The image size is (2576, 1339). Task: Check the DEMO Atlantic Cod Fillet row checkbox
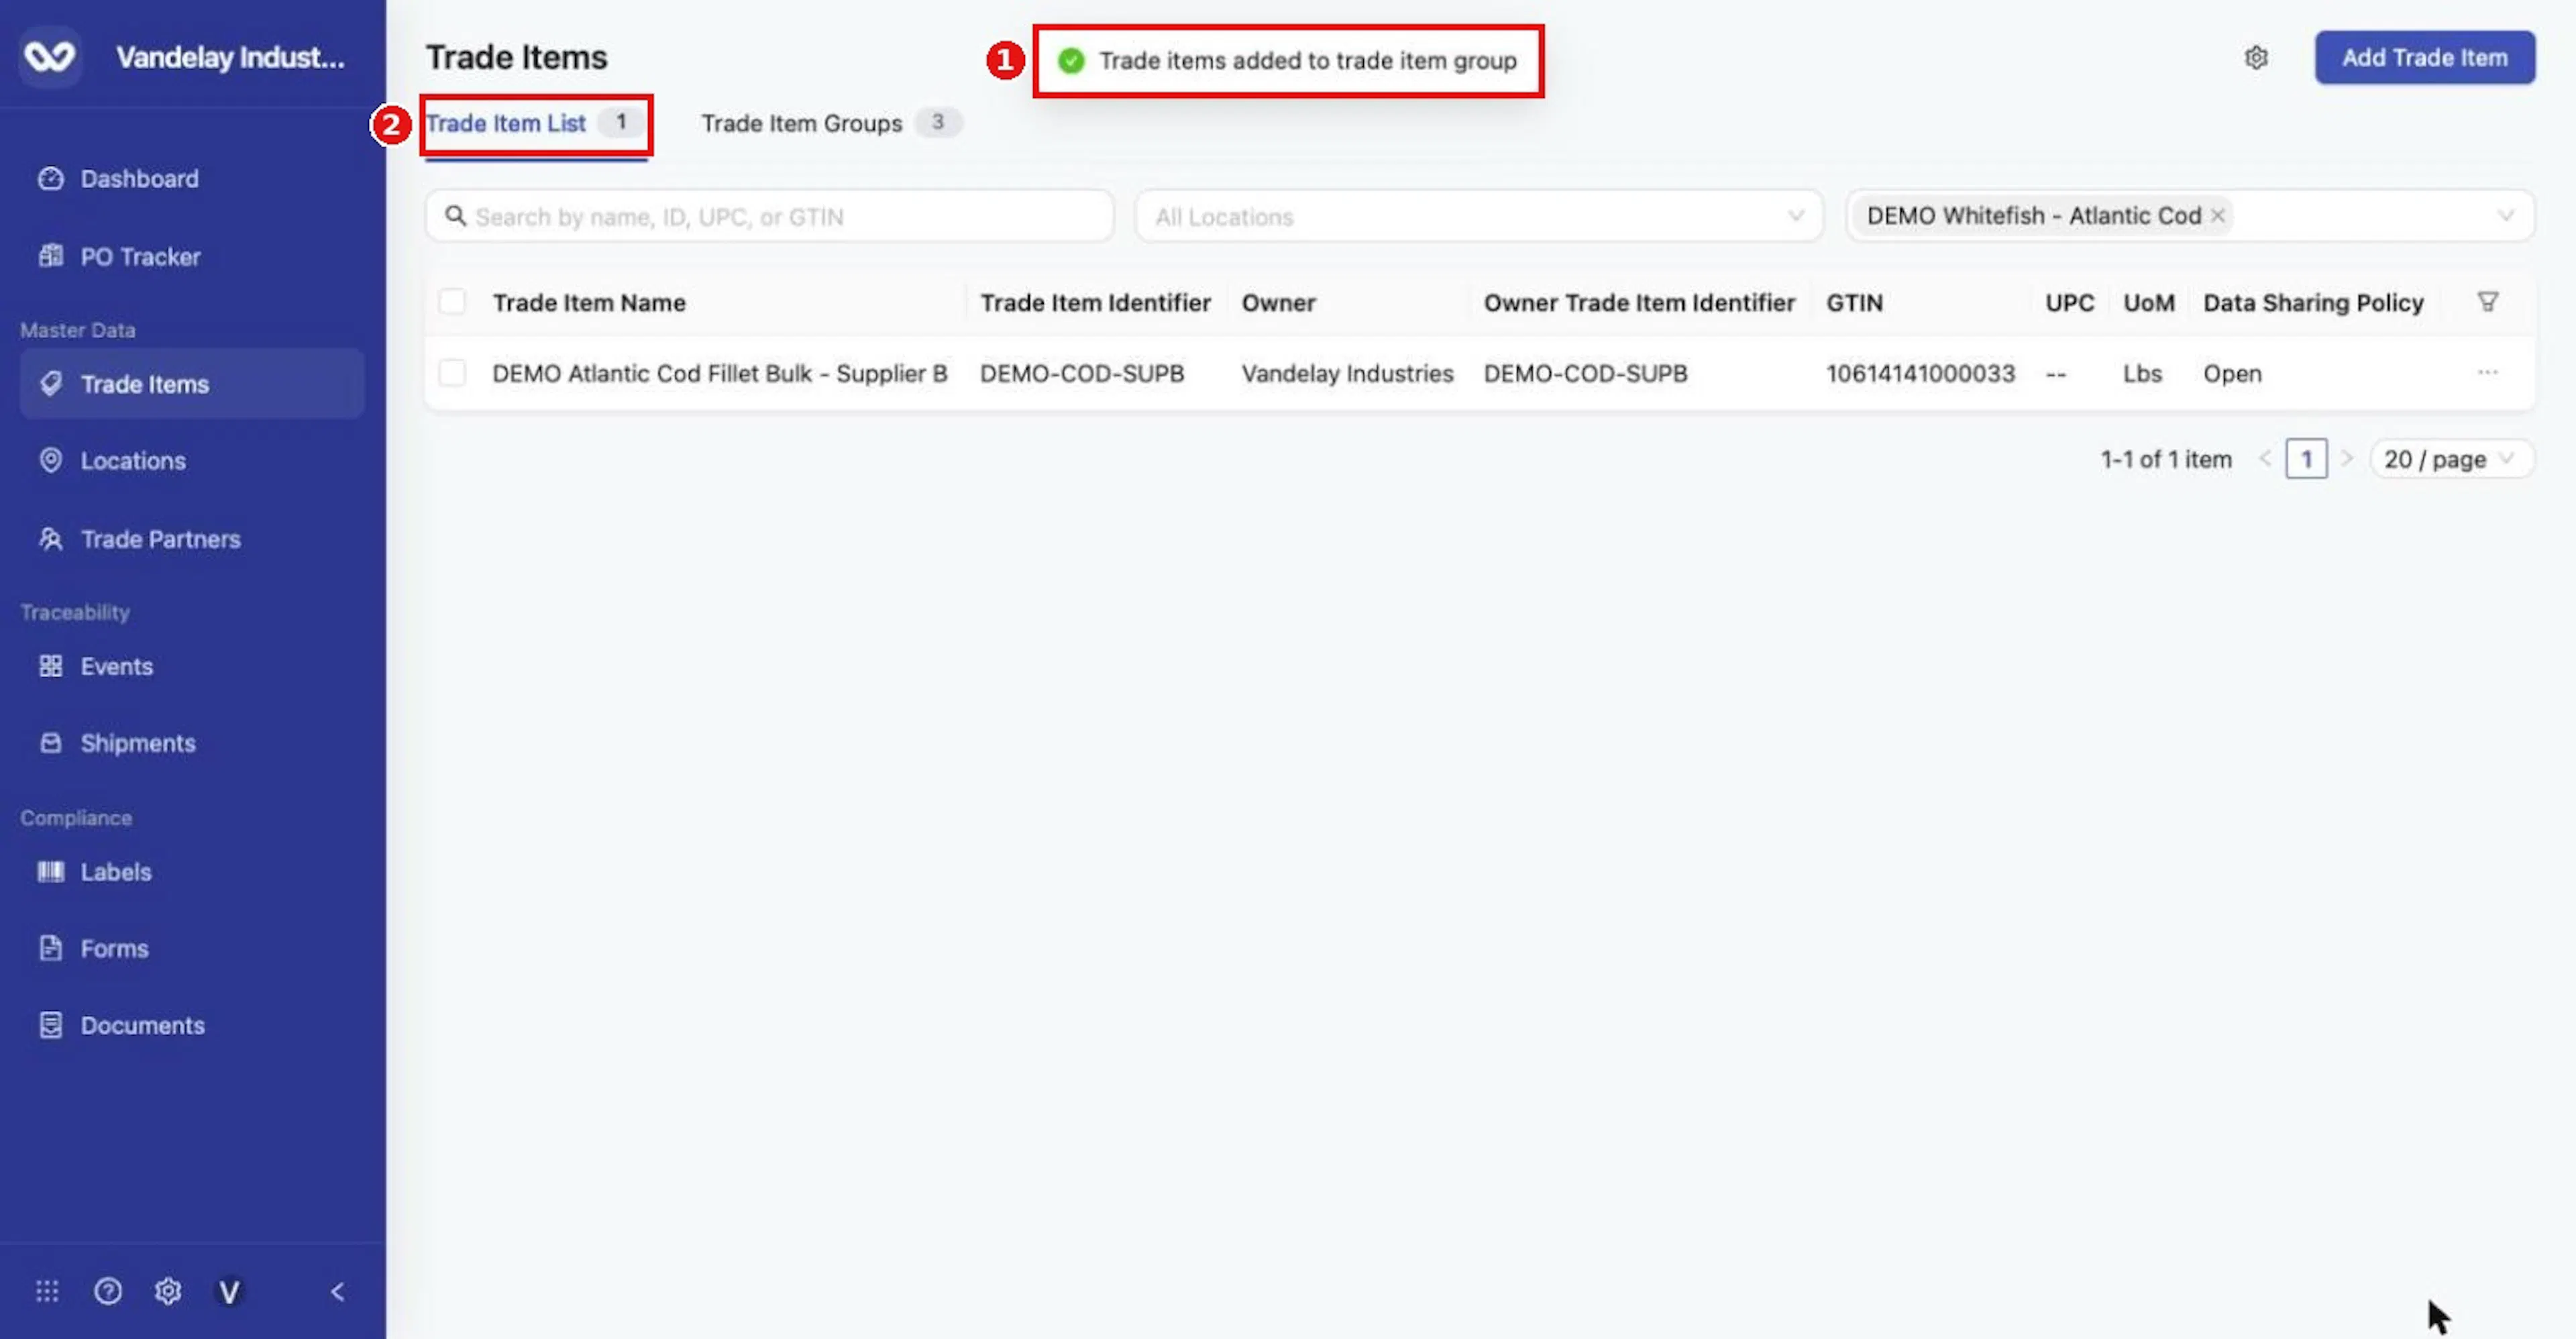pos(452,373)
